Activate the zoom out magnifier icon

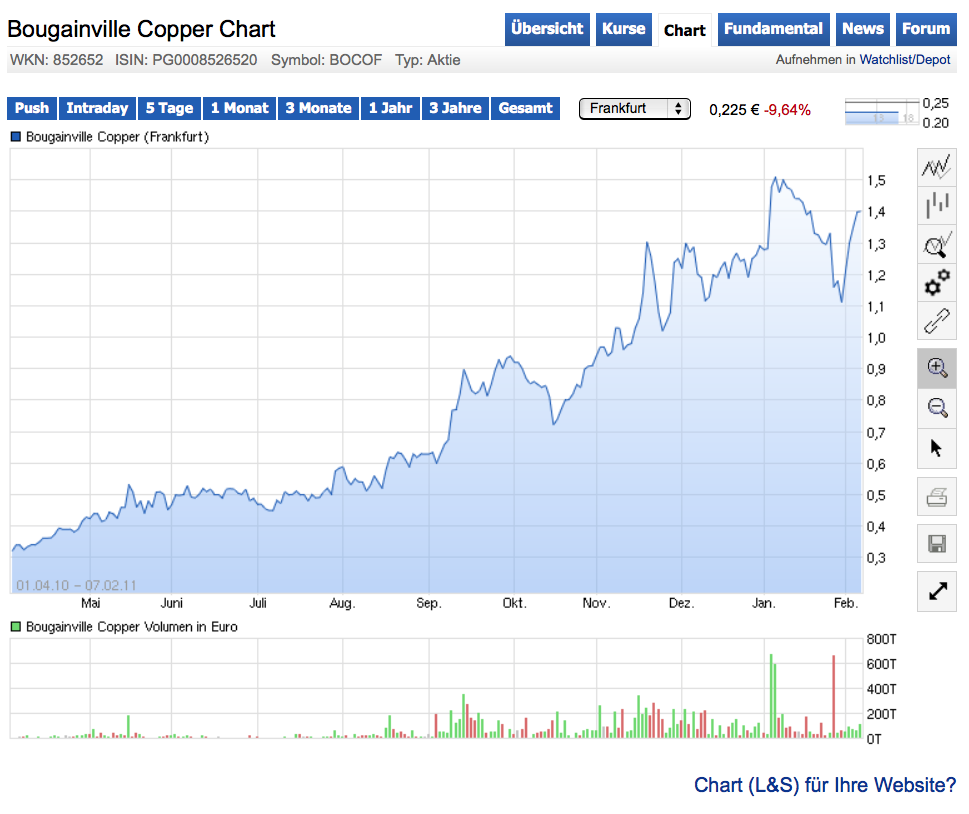936,407
